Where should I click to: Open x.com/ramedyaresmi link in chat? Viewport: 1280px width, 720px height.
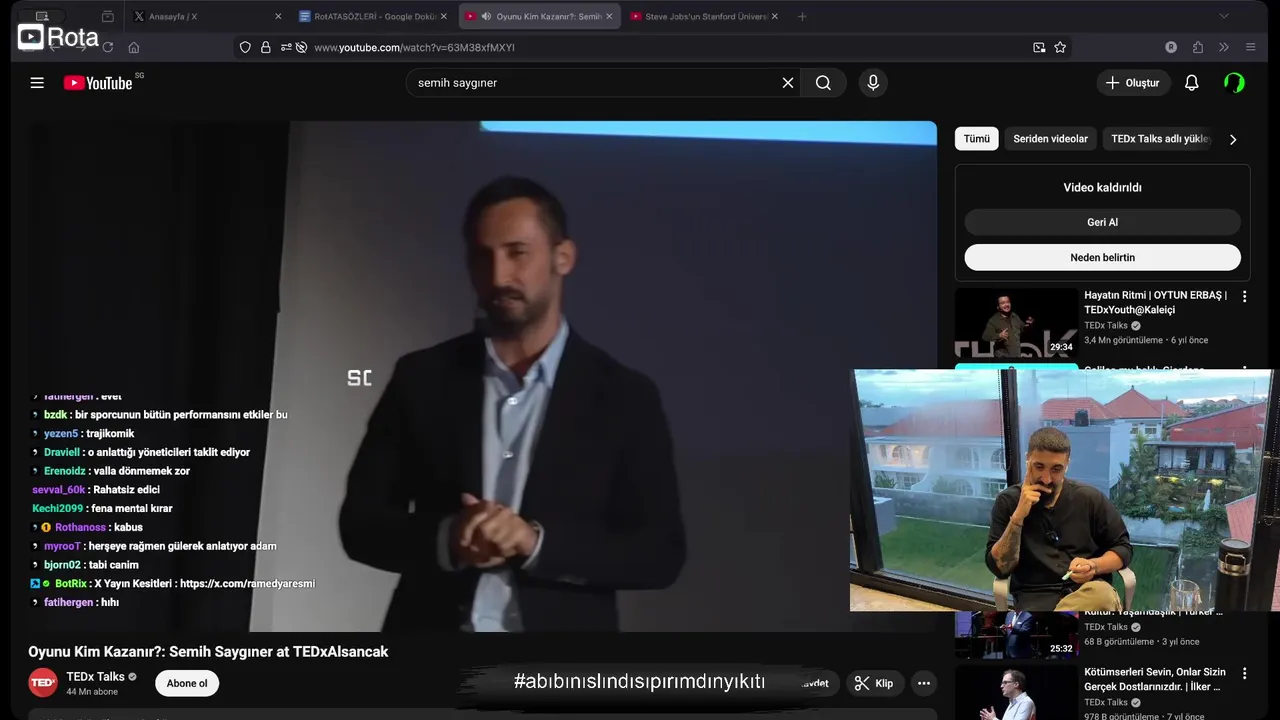point(247,584)
